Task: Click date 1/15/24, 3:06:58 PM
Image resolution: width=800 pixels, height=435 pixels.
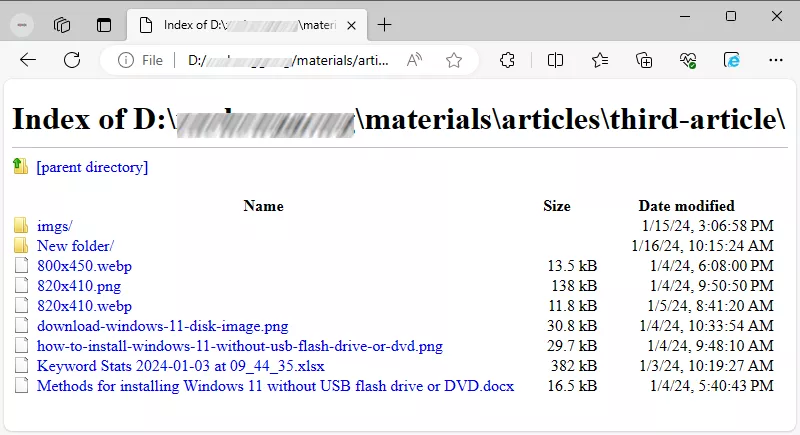Action: [708, 226]
